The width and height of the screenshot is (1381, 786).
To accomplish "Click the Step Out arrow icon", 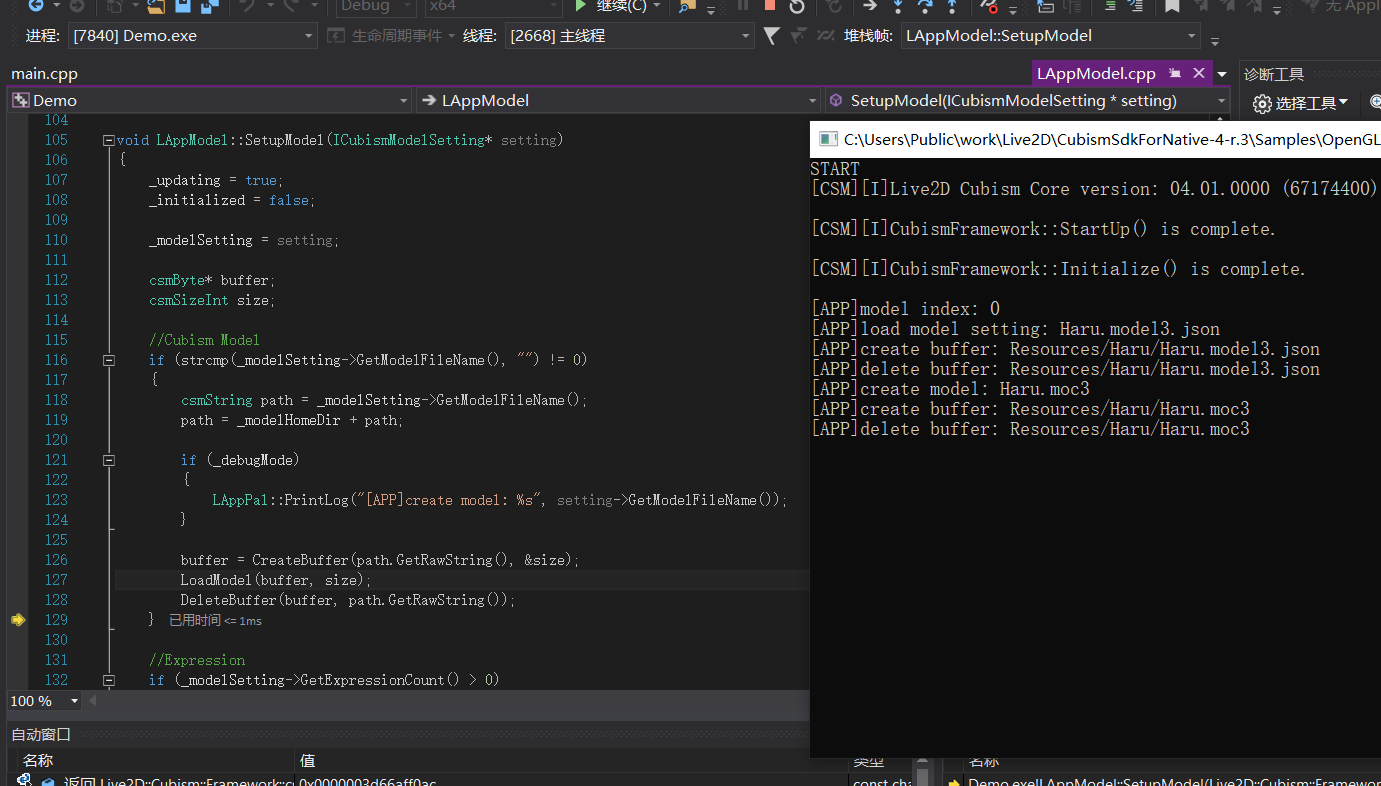I will pos(952,6).
